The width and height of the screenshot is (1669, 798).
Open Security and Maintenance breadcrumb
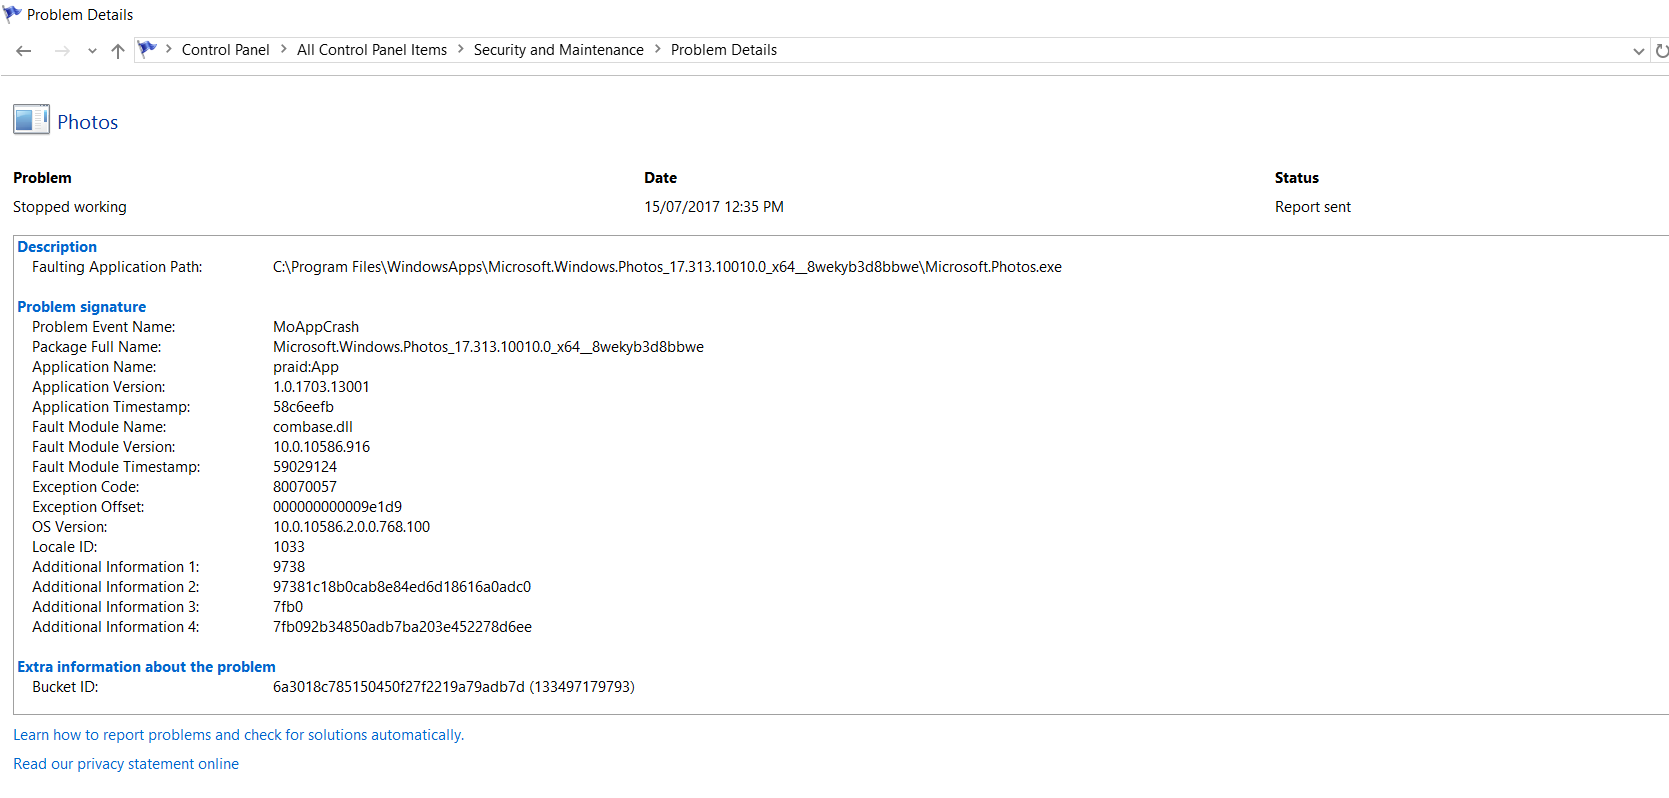[558, 50]
